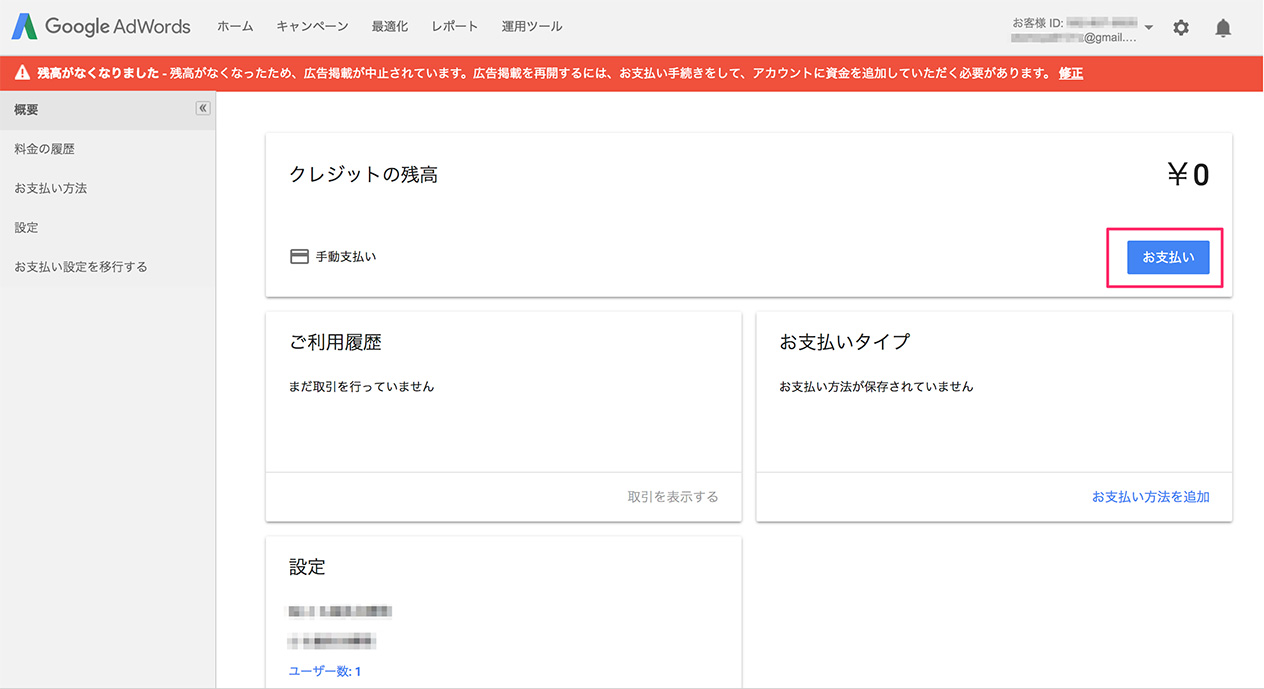The image size is (1264, 689).
Task: Click the warning triangle icon in the red banner
Action: (22, 73)
